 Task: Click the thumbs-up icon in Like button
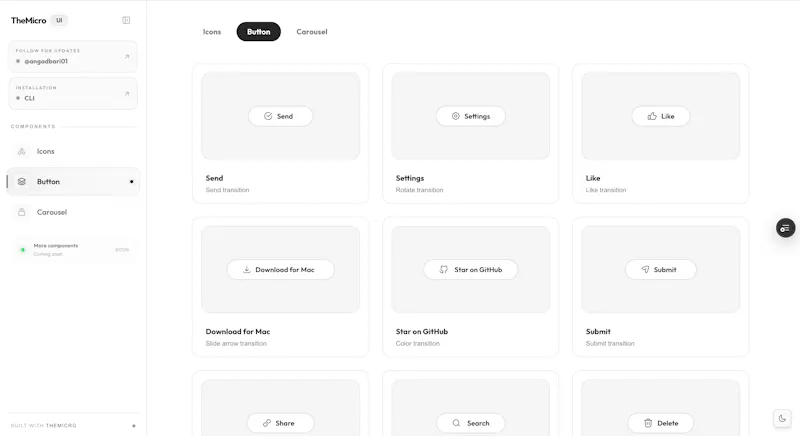click(652, 116)
